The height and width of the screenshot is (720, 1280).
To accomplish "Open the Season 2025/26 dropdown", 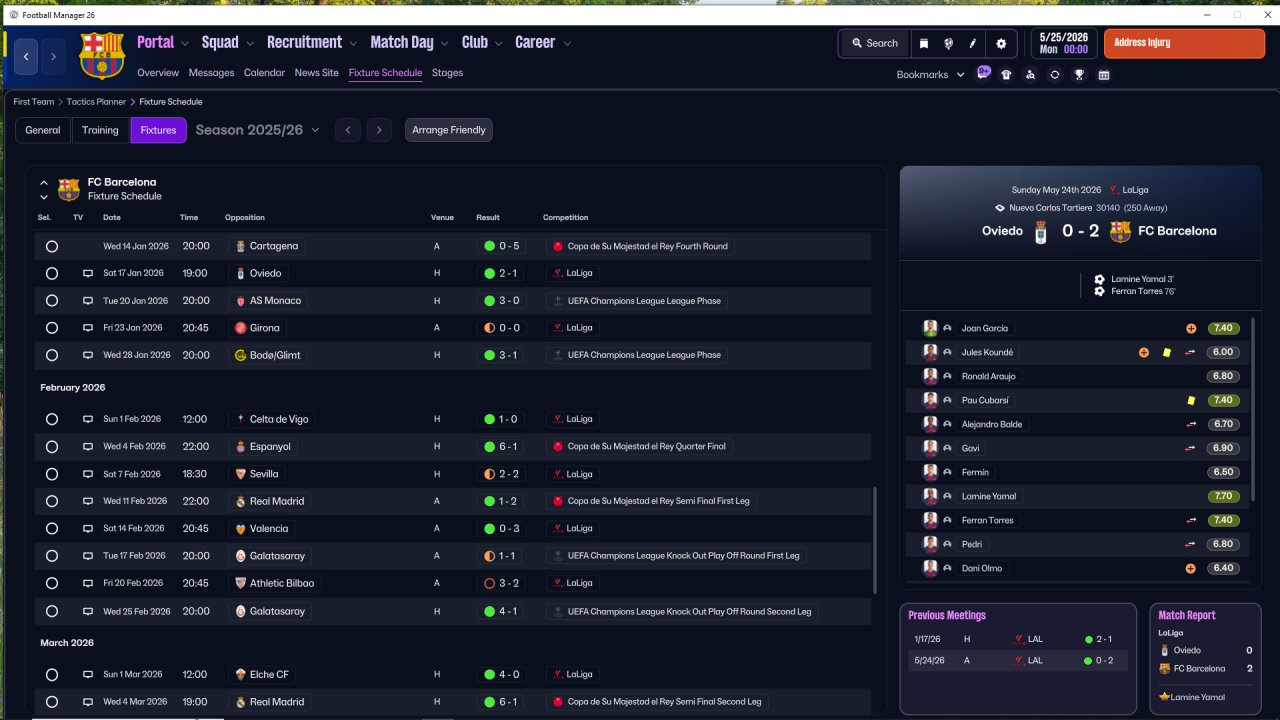I will click(x=258, y=130).
